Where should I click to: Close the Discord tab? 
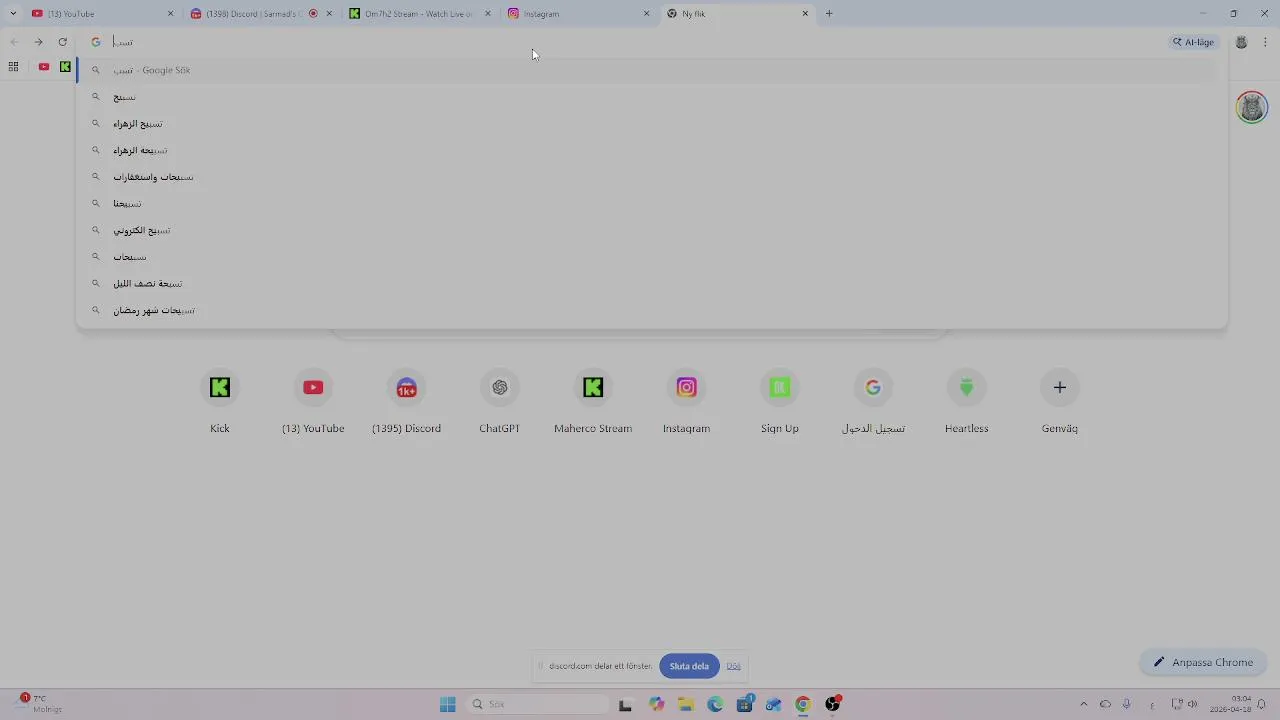click(x=329, y=14)
